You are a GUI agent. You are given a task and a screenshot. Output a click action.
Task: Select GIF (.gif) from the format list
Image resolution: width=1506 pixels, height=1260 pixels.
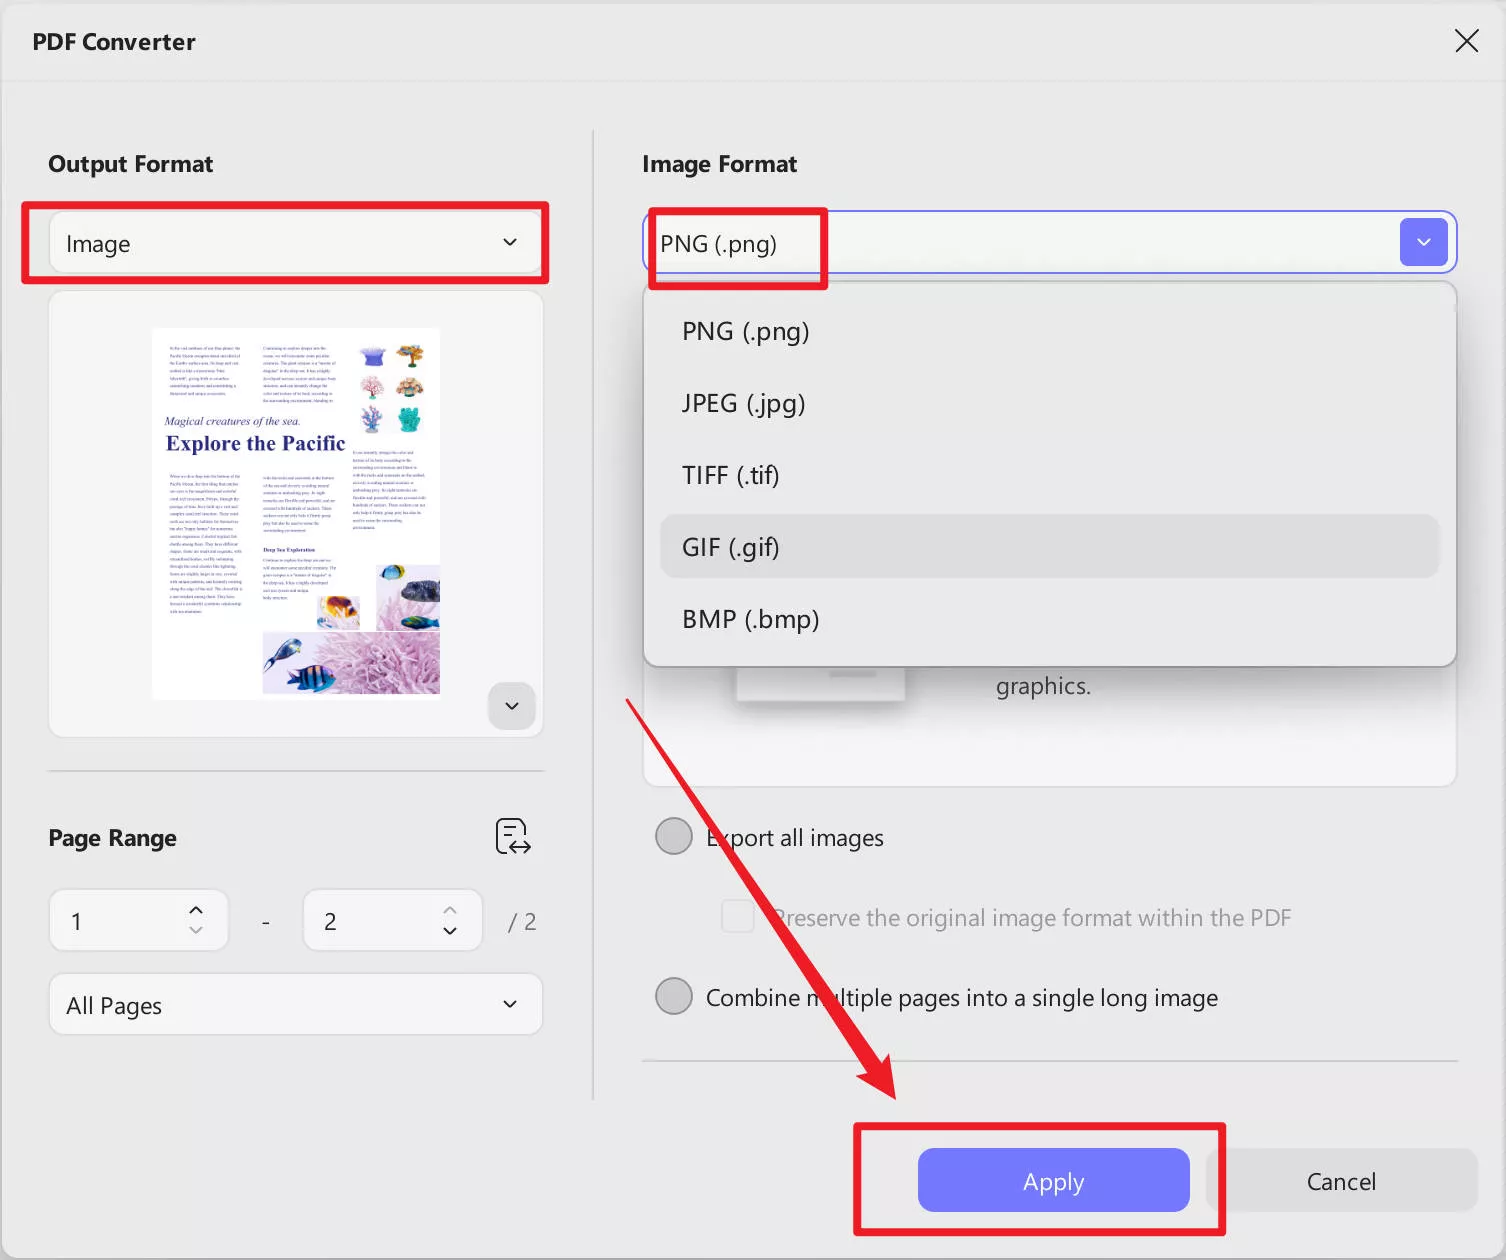[730, 547]
